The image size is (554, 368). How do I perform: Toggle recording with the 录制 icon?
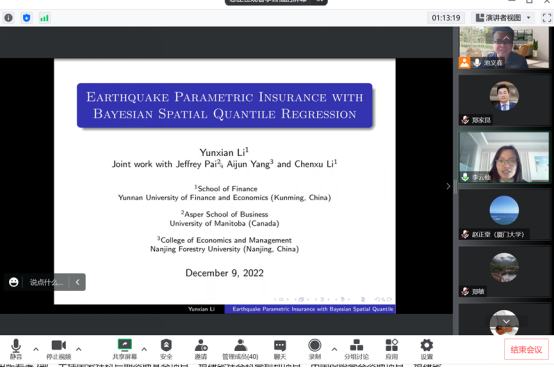pos(314,349)
